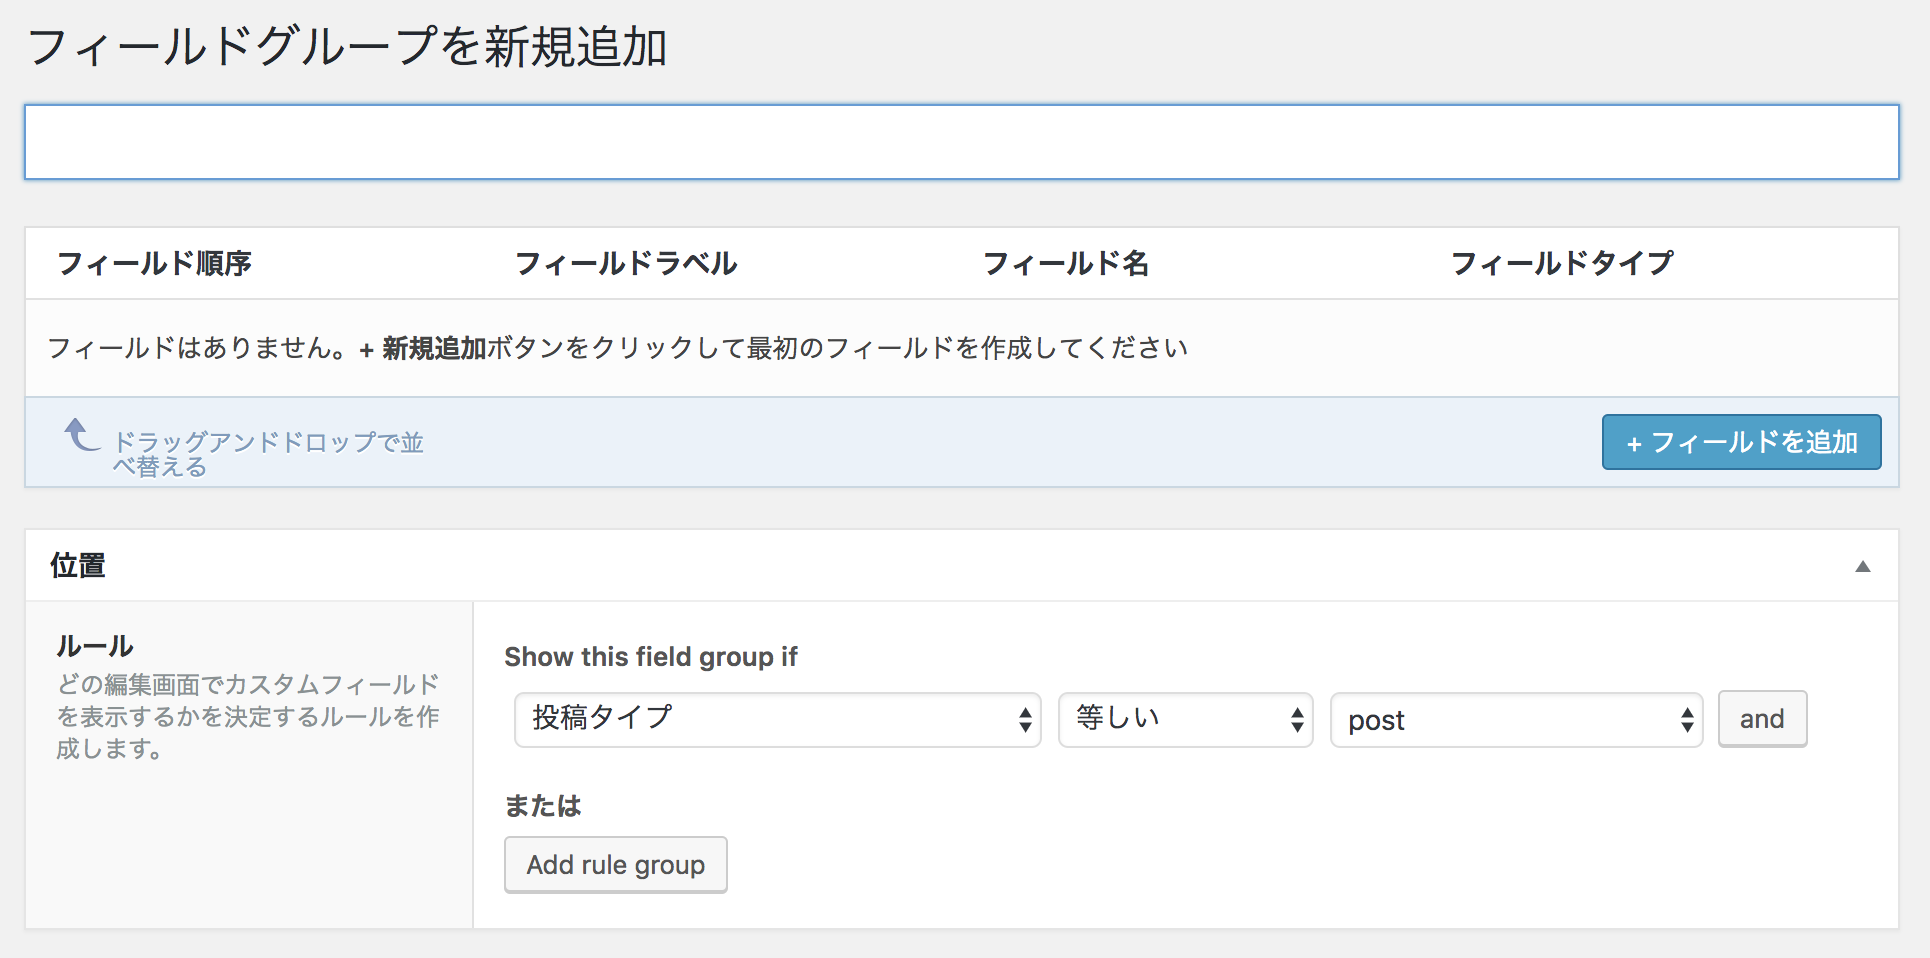Collapse the 位置 panel with the triangle
Screen dimensions: 1930x958
pyautogui.click(x=1862, y=566)
